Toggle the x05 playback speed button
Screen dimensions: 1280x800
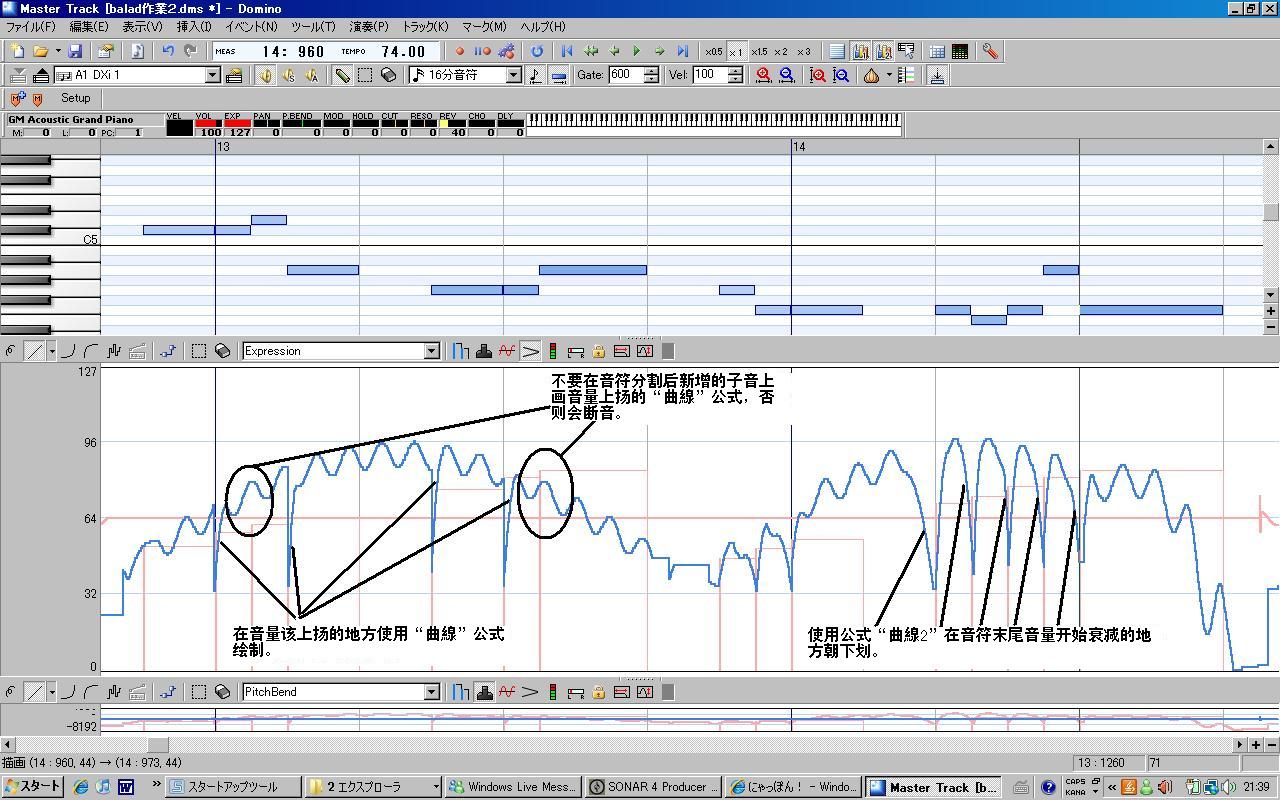[713, 52]
